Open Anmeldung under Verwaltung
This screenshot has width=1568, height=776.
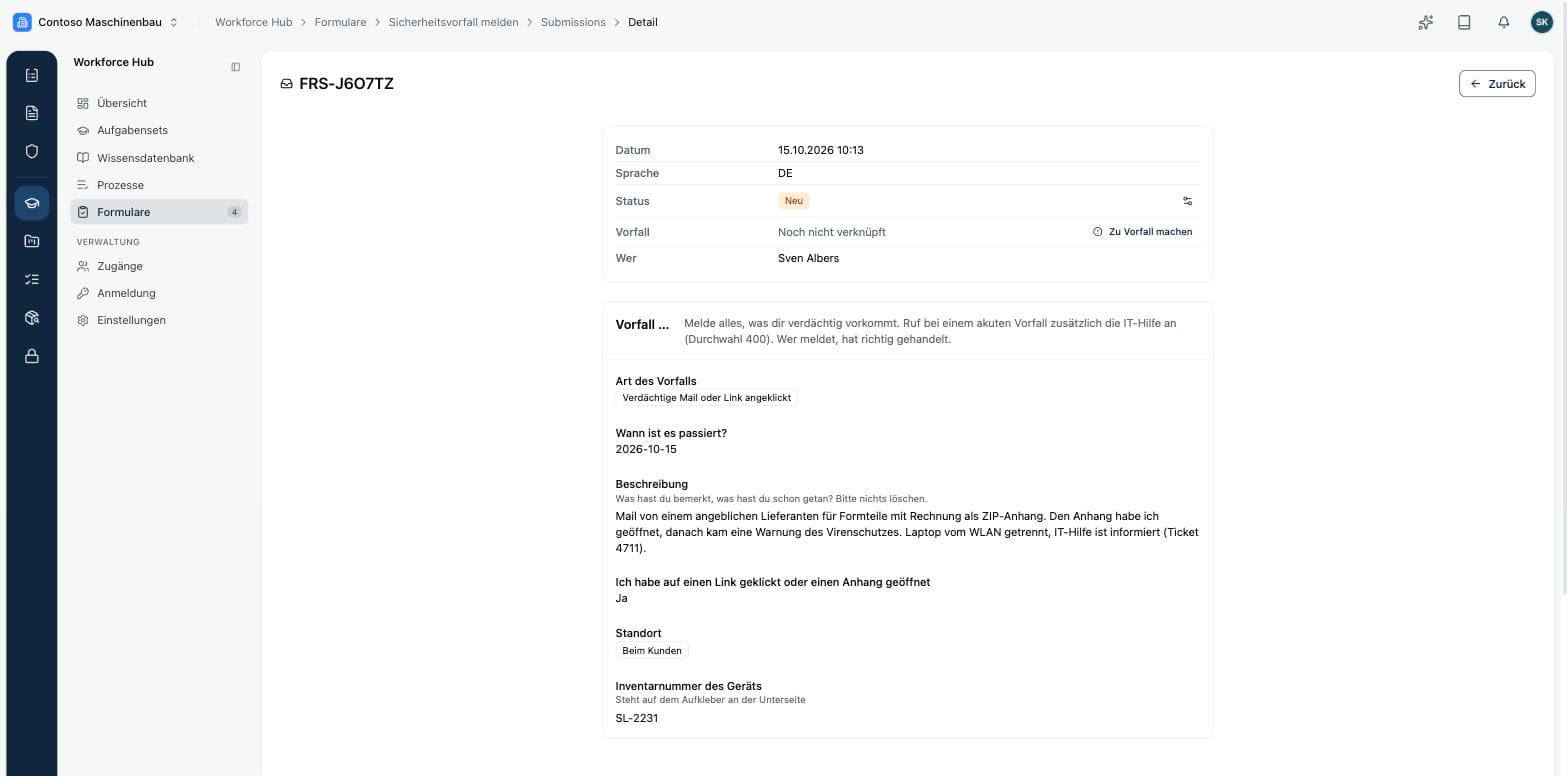point(159,293)
